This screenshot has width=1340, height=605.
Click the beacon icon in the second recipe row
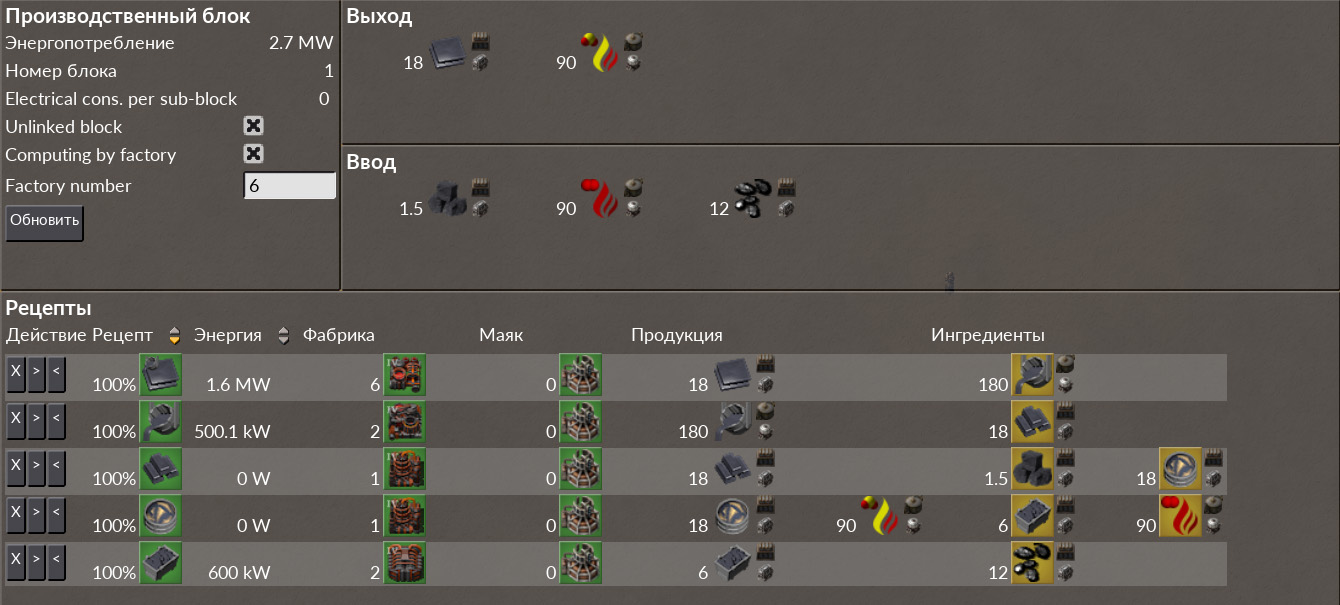coord(580,421)
